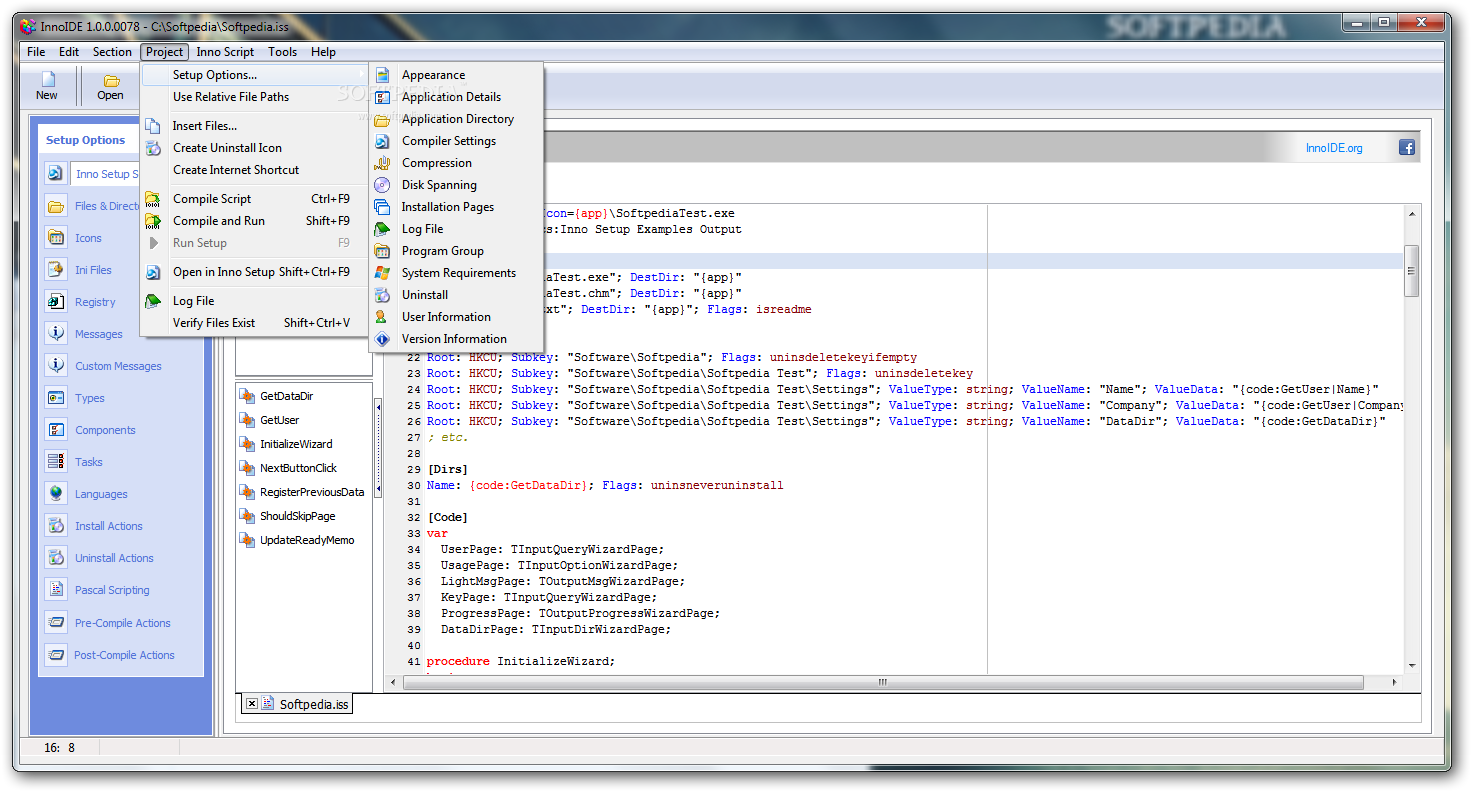
Task: Click the Compile and Run icon
Action: point(153,221)
